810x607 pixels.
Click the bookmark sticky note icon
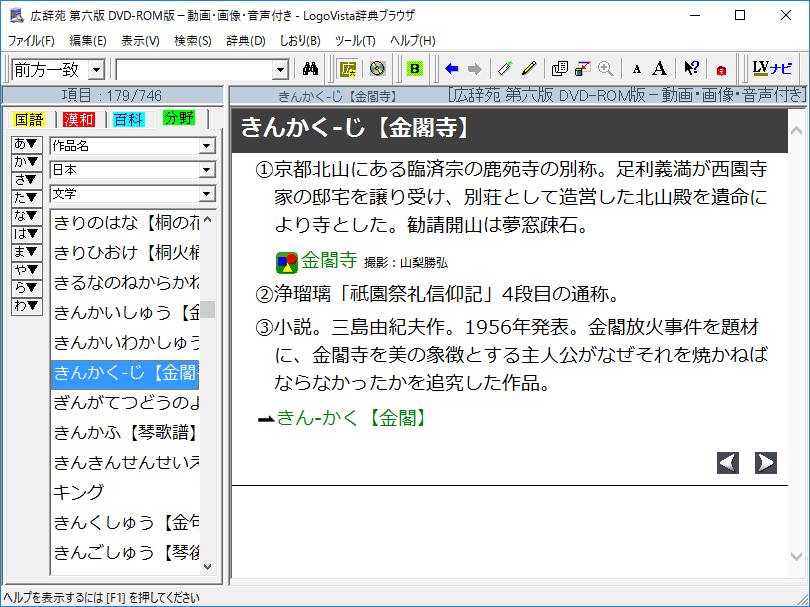[583, 69]
